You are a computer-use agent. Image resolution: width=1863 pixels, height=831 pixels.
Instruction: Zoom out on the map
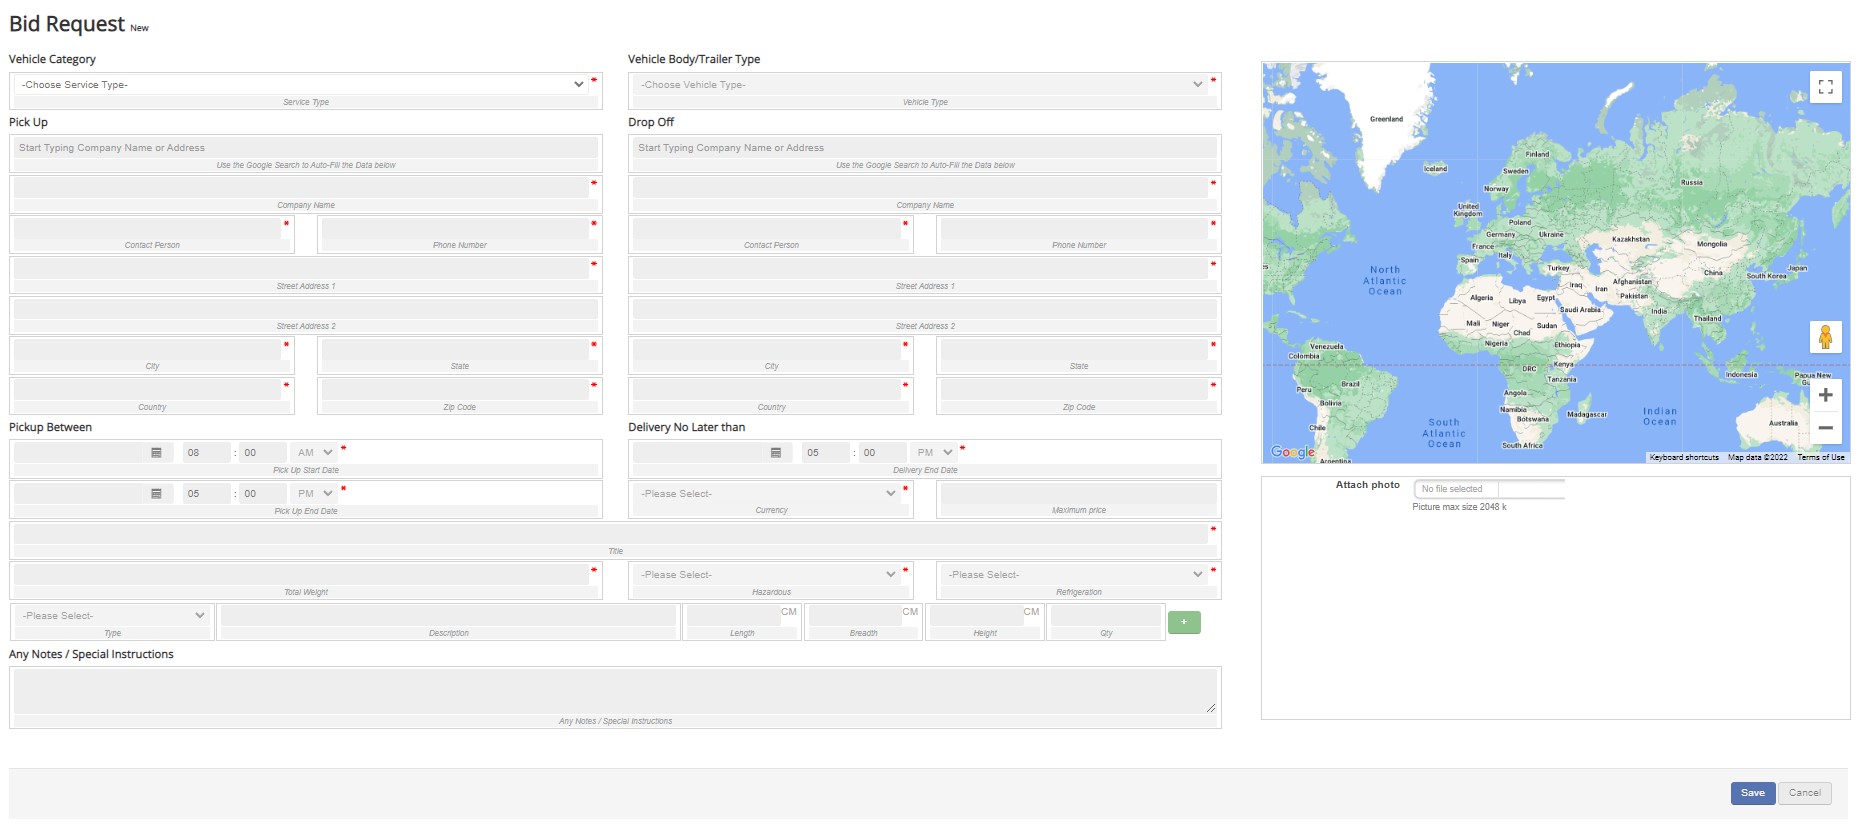[x=1825, y=428]
